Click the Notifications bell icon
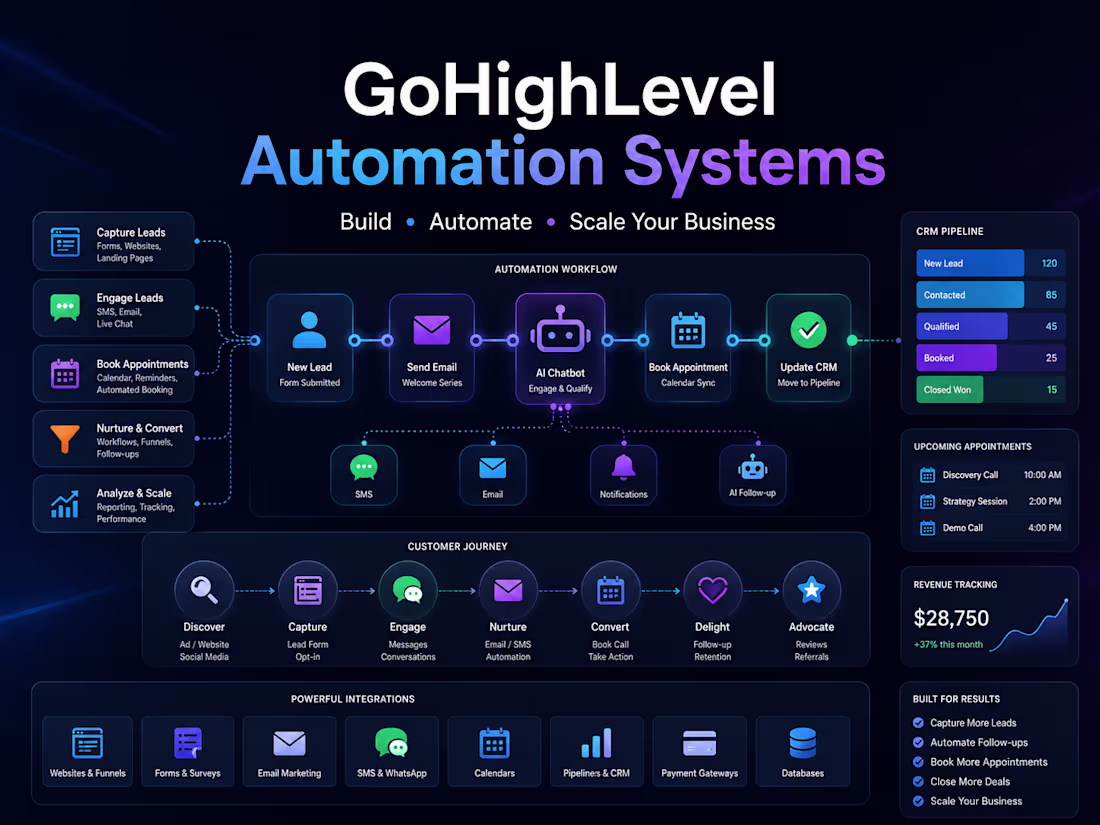 pos(623,467)
